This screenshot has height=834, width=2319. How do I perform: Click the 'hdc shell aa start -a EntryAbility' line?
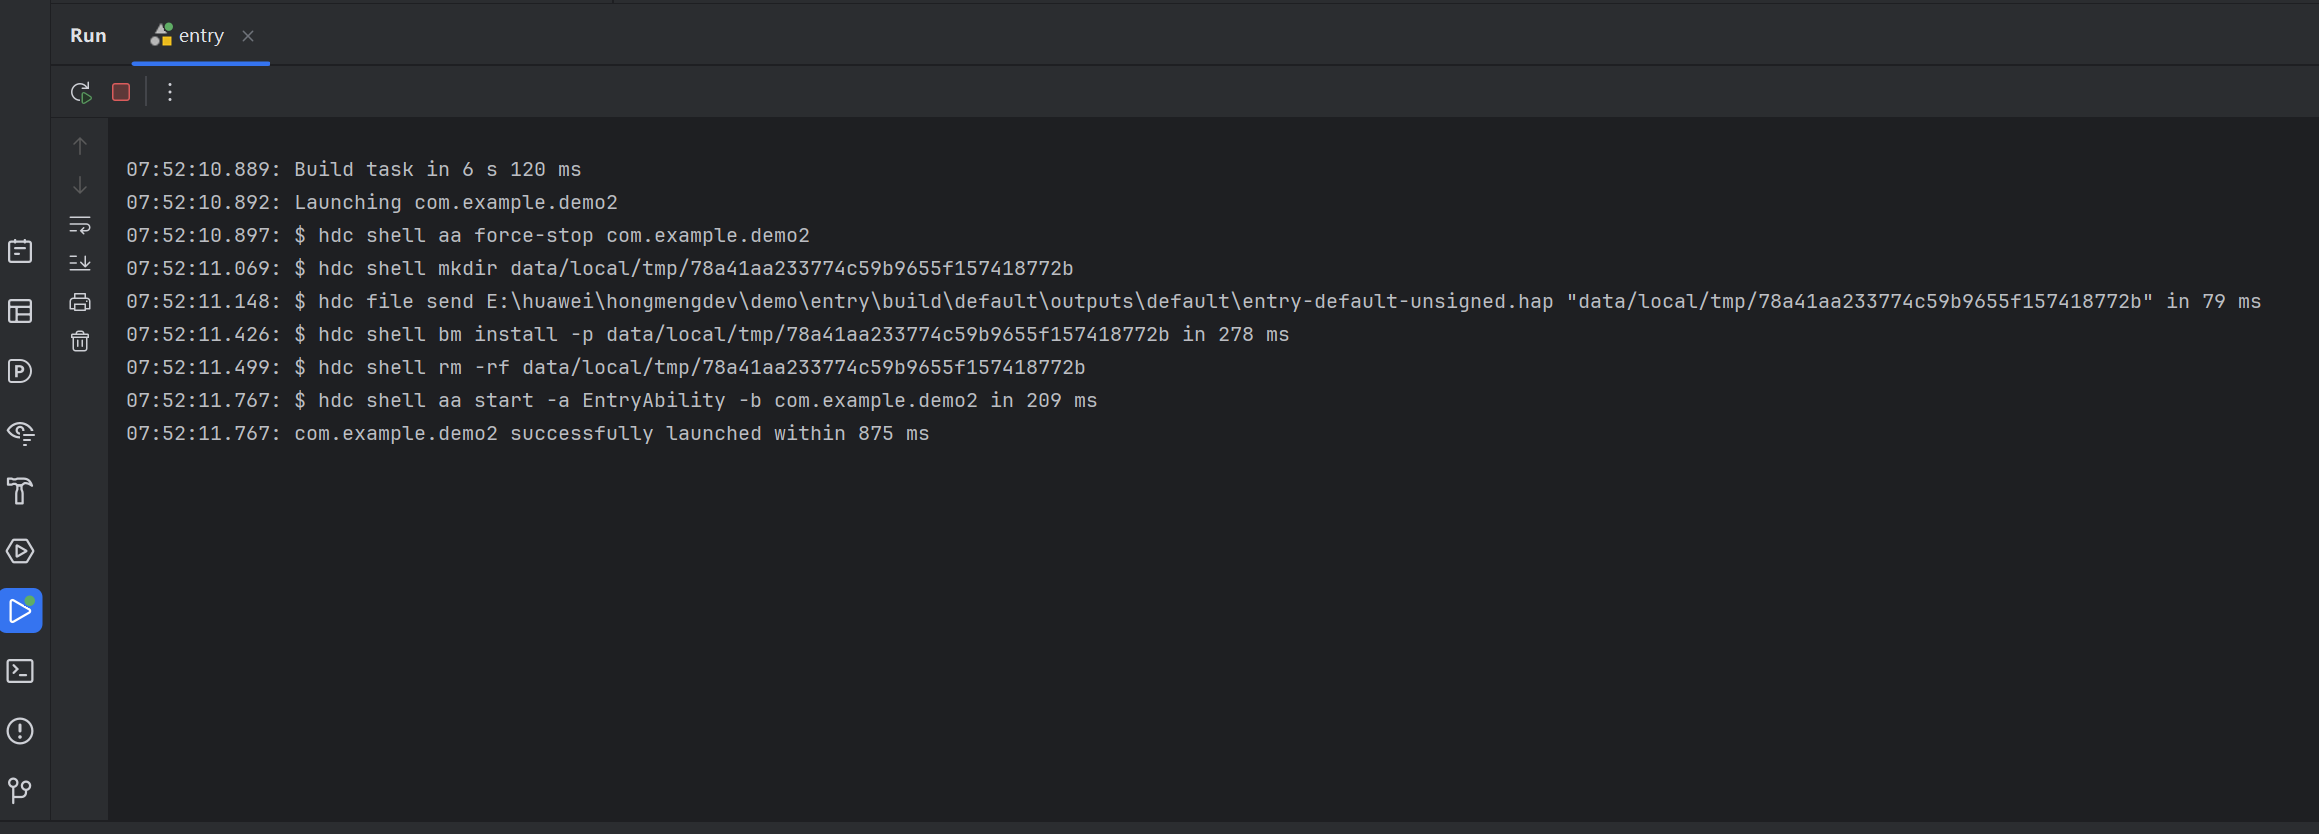pyautogui.click(x=612, y=400)
